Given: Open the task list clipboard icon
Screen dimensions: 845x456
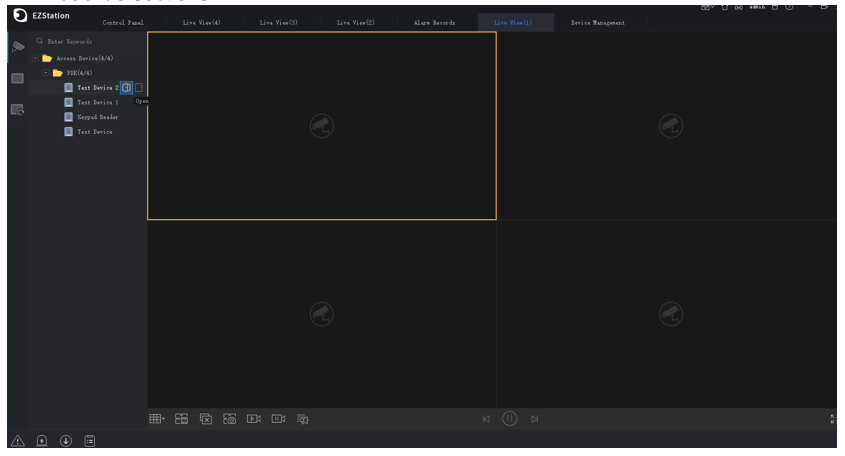Looking at the screenshot, I should (90, 441).
